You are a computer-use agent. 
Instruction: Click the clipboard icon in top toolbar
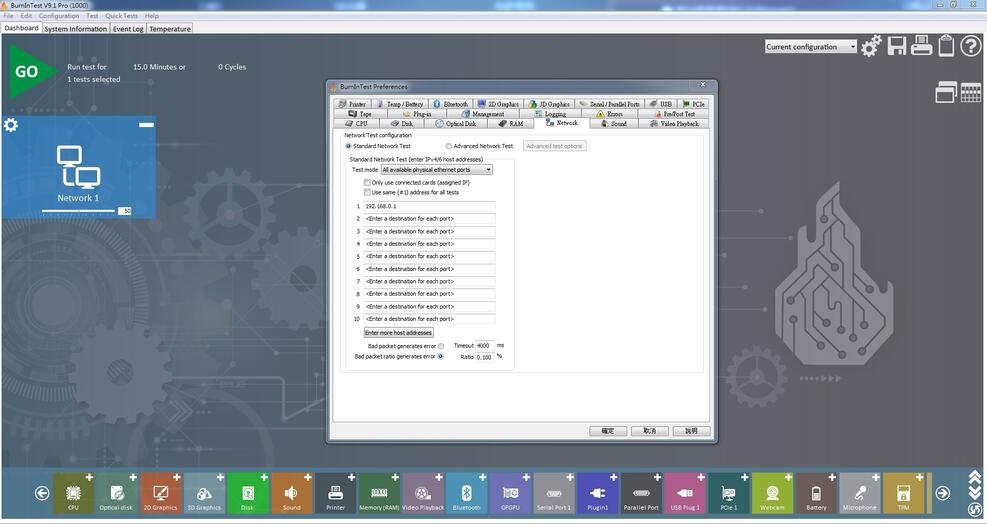tap(946, 46)
